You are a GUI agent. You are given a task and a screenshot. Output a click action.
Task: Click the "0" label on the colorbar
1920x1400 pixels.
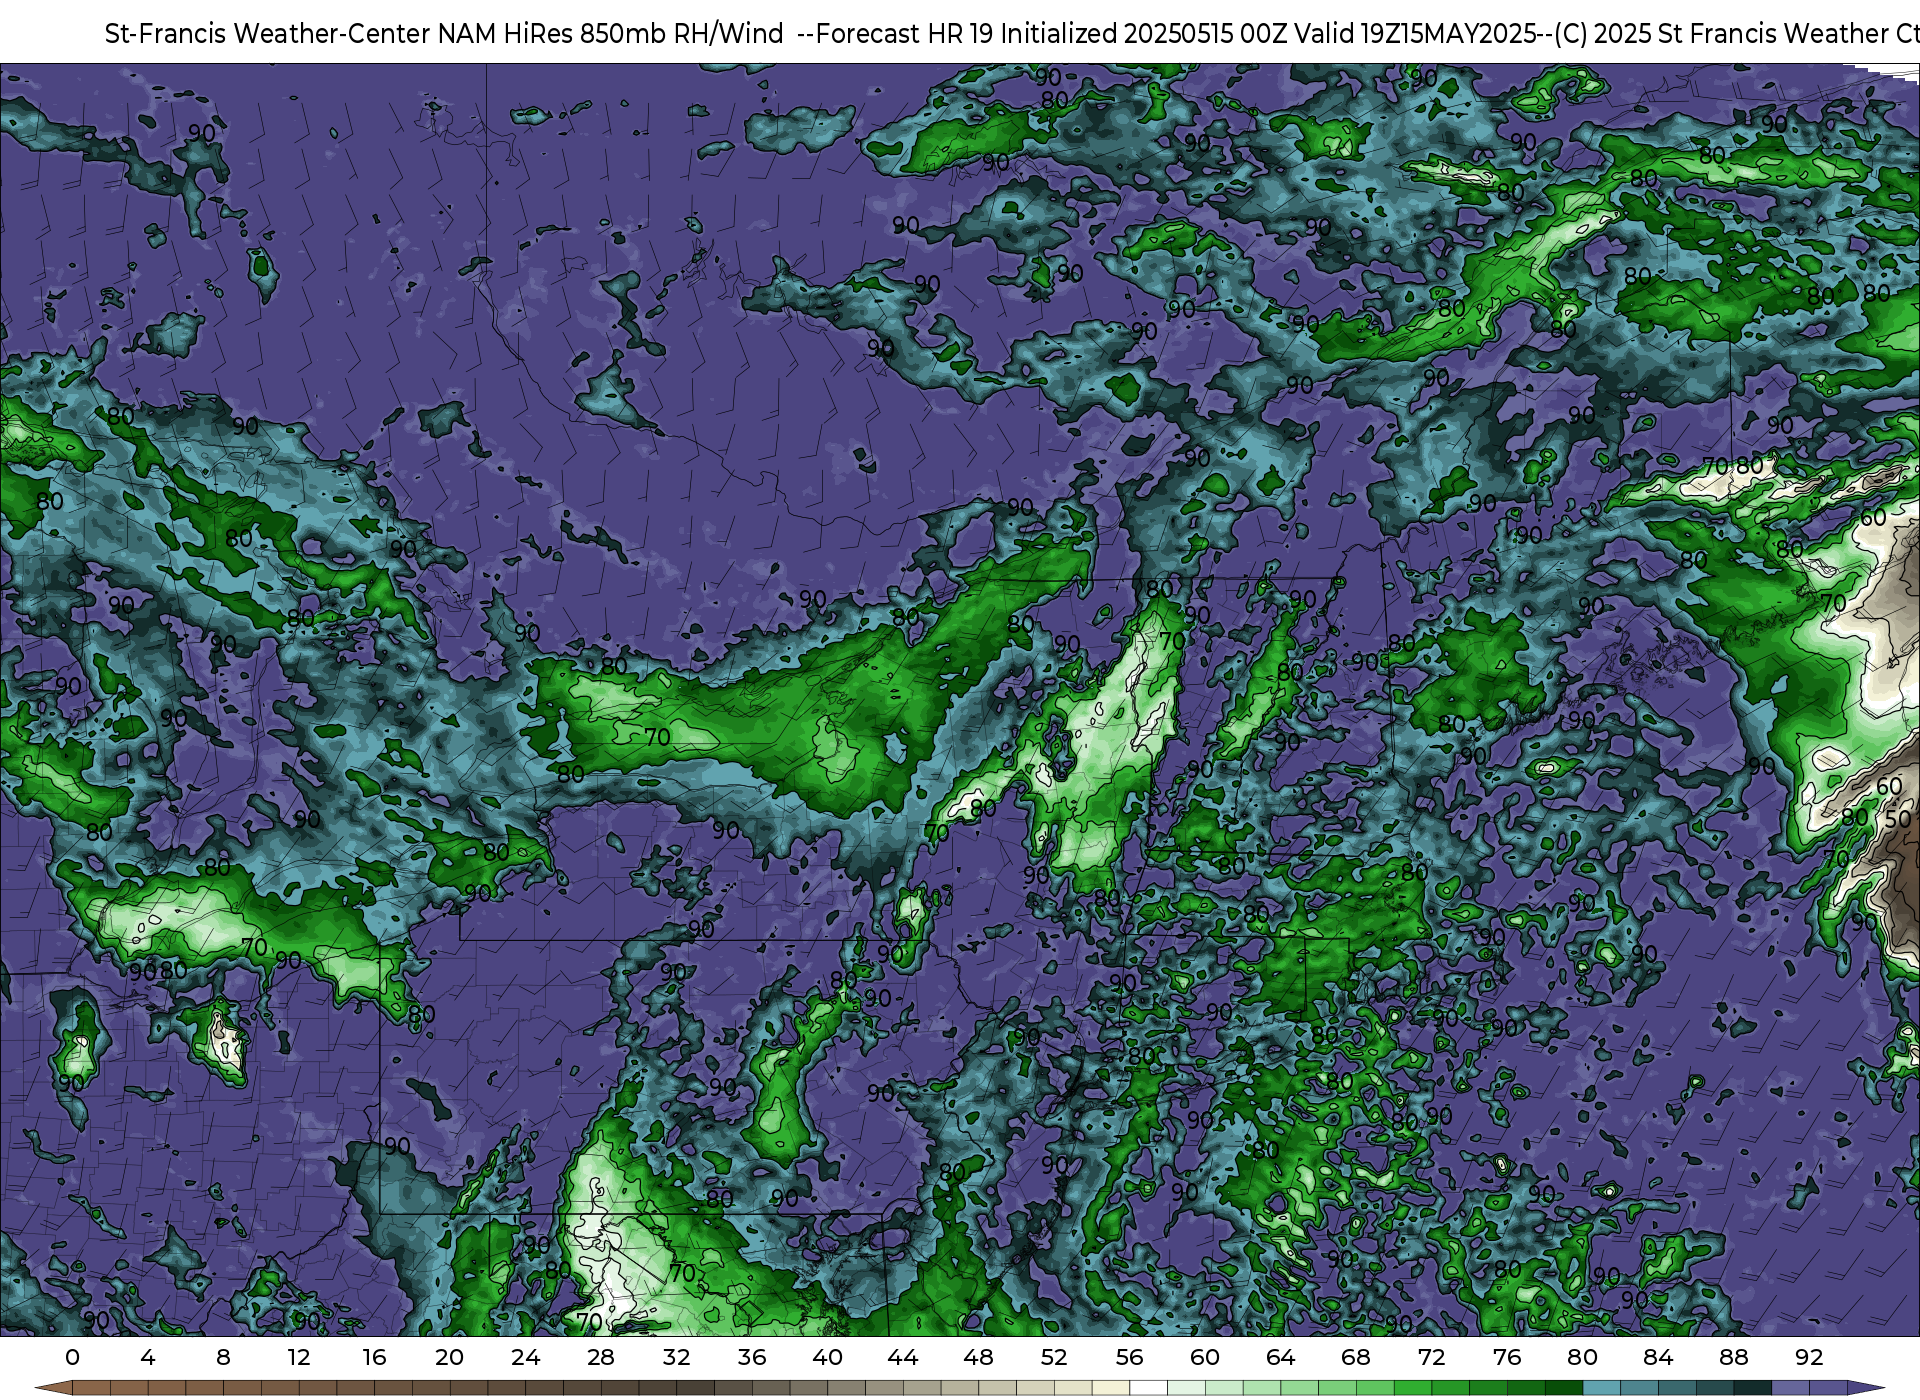[72, 1357]
